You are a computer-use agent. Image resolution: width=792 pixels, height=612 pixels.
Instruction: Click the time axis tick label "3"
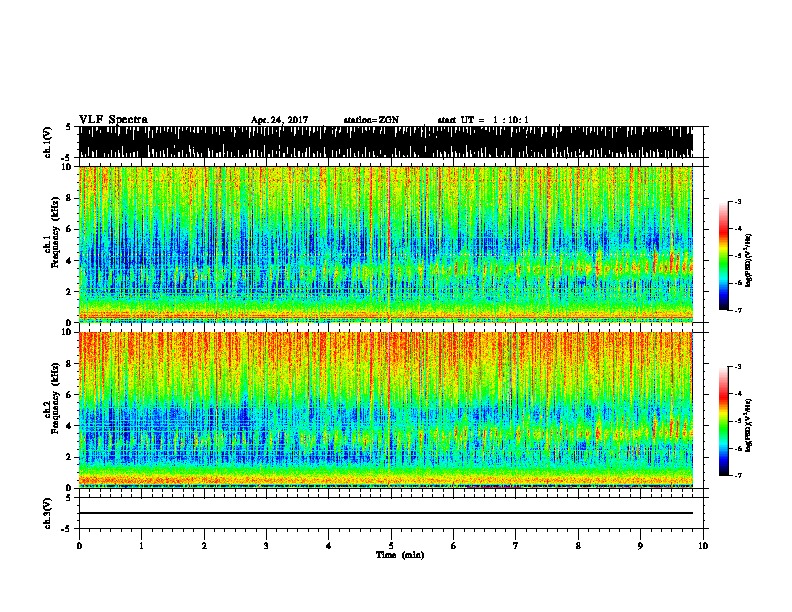coord(266,546)
